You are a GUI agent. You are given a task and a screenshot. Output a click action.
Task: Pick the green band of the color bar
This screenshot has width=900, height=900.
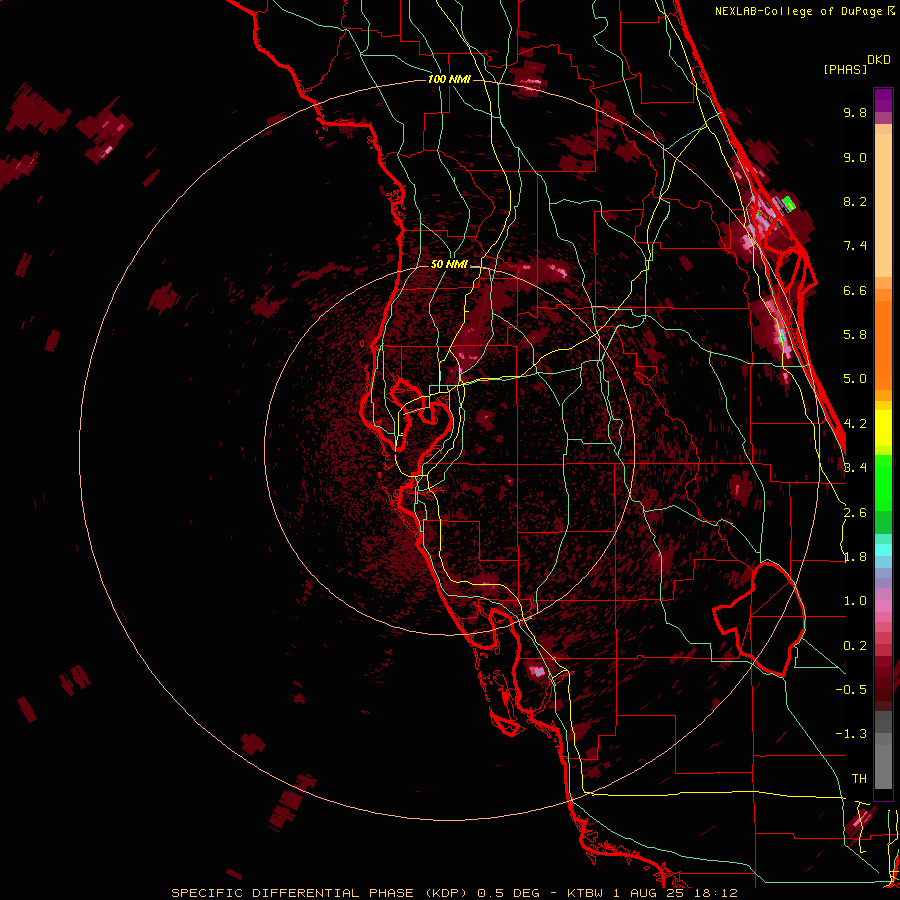pyautogui.click(x=883, y=482)
